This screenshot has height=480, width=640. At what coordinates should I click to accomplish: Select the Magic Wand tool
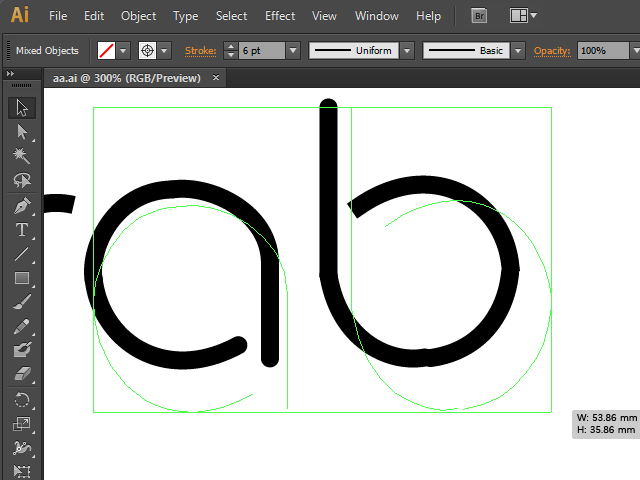22,156
